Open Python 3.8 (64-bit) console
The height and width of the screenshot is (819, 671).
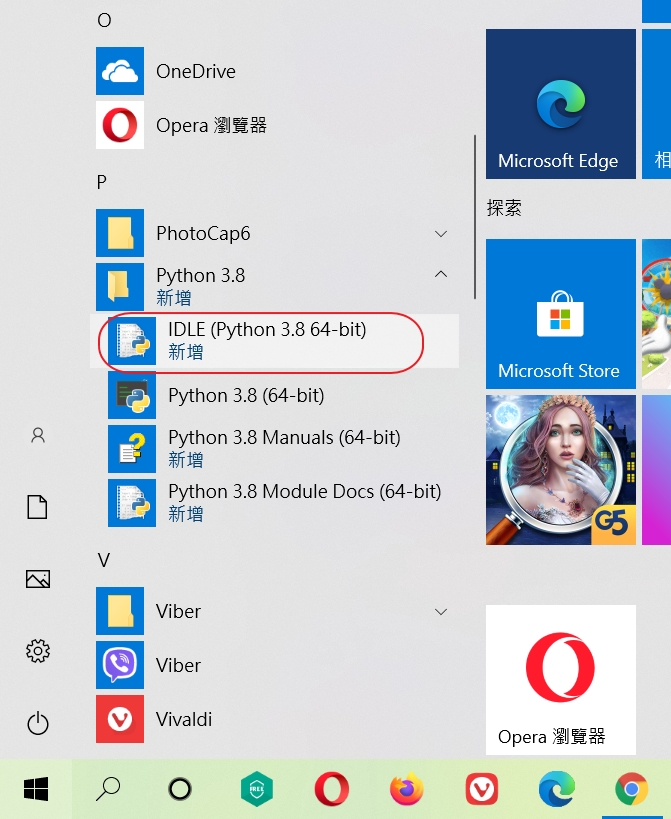point(275,395)
